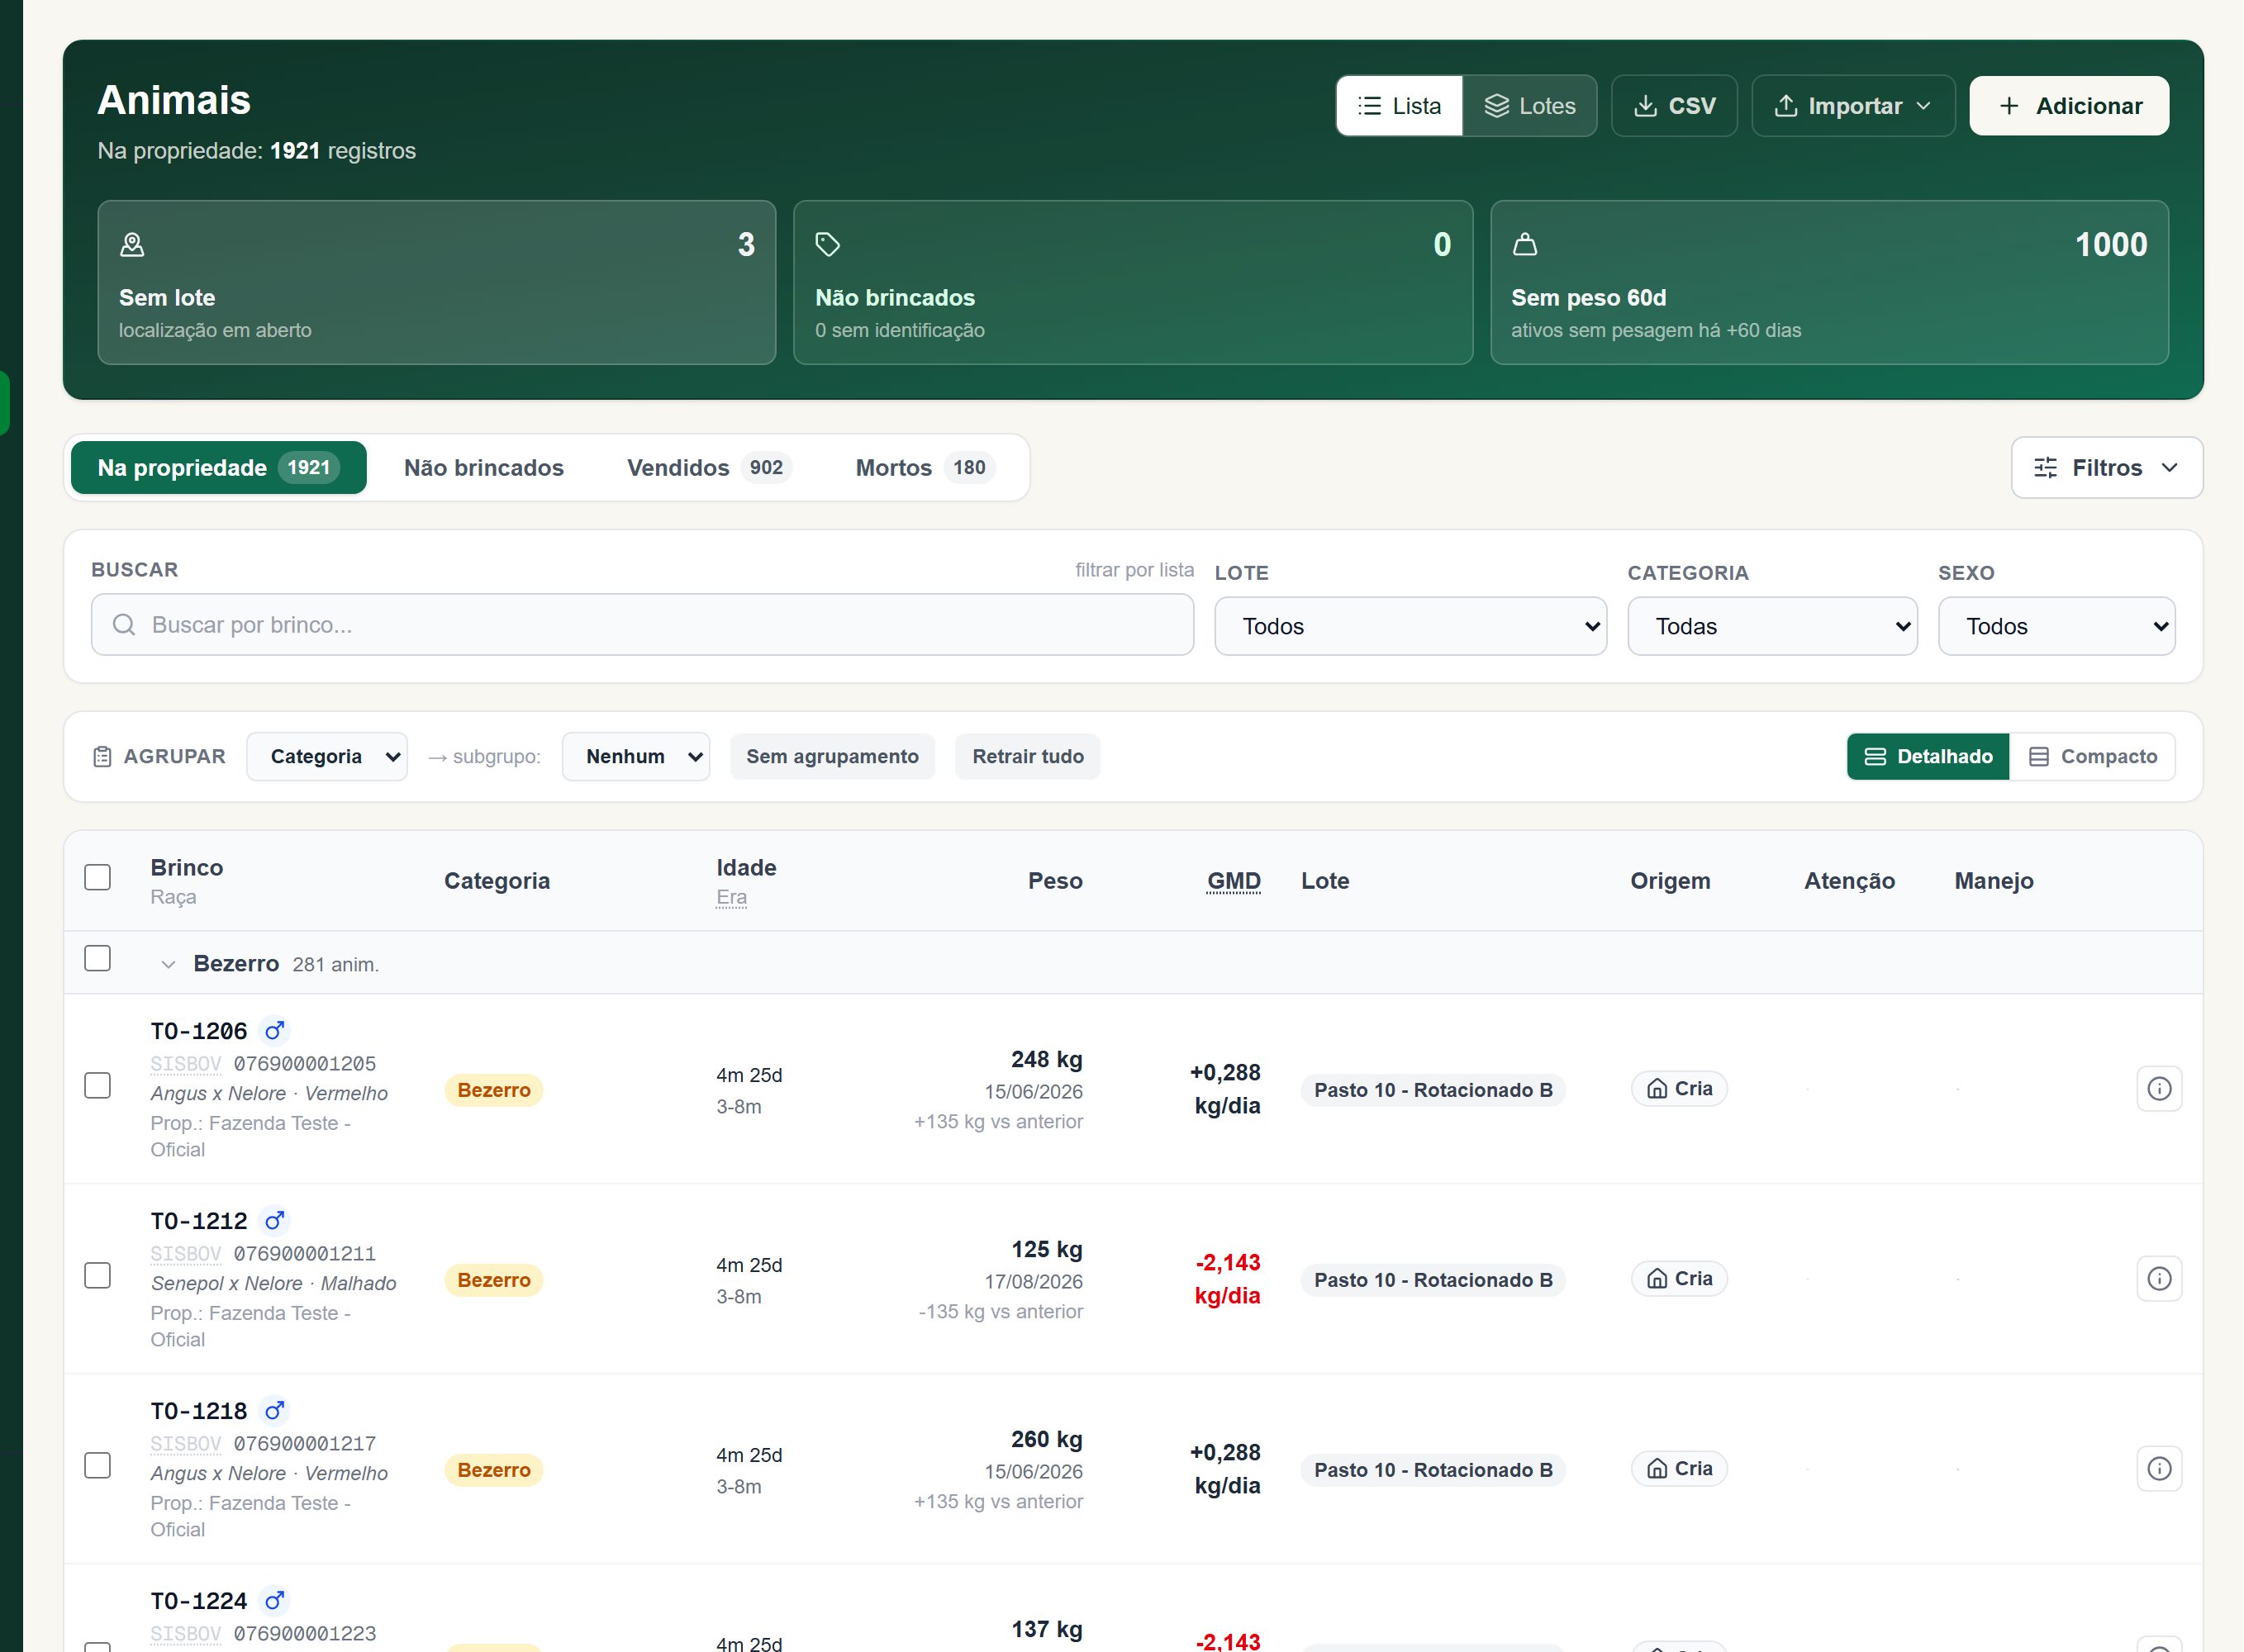The image size is (2244, 1652).
Task: Select the checkbox for animal TO-1218
Action: [x=98, y=1465]
